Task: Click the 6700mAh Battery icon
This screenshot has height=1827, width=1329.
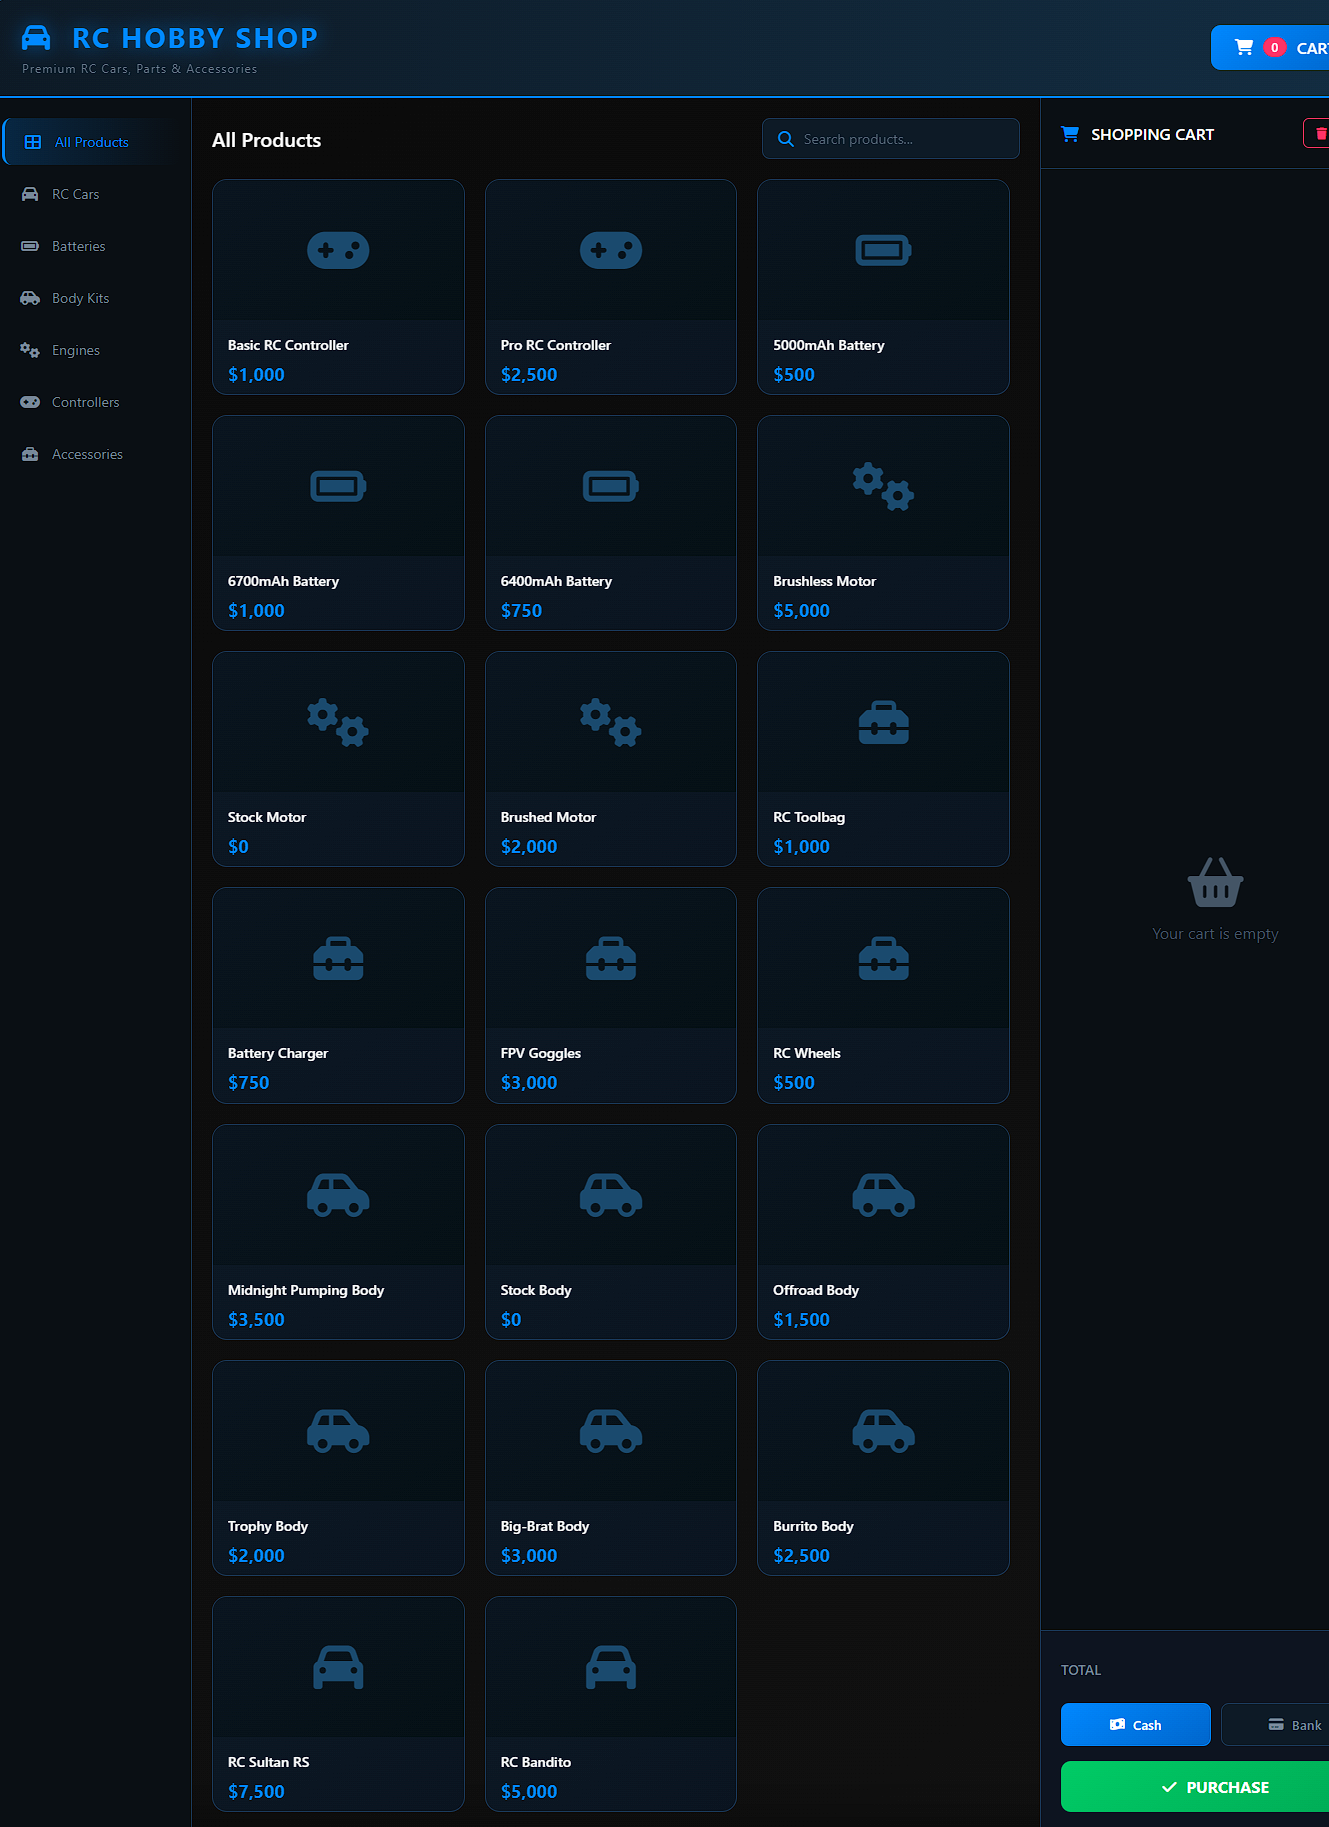Action: tap(338, 487)
